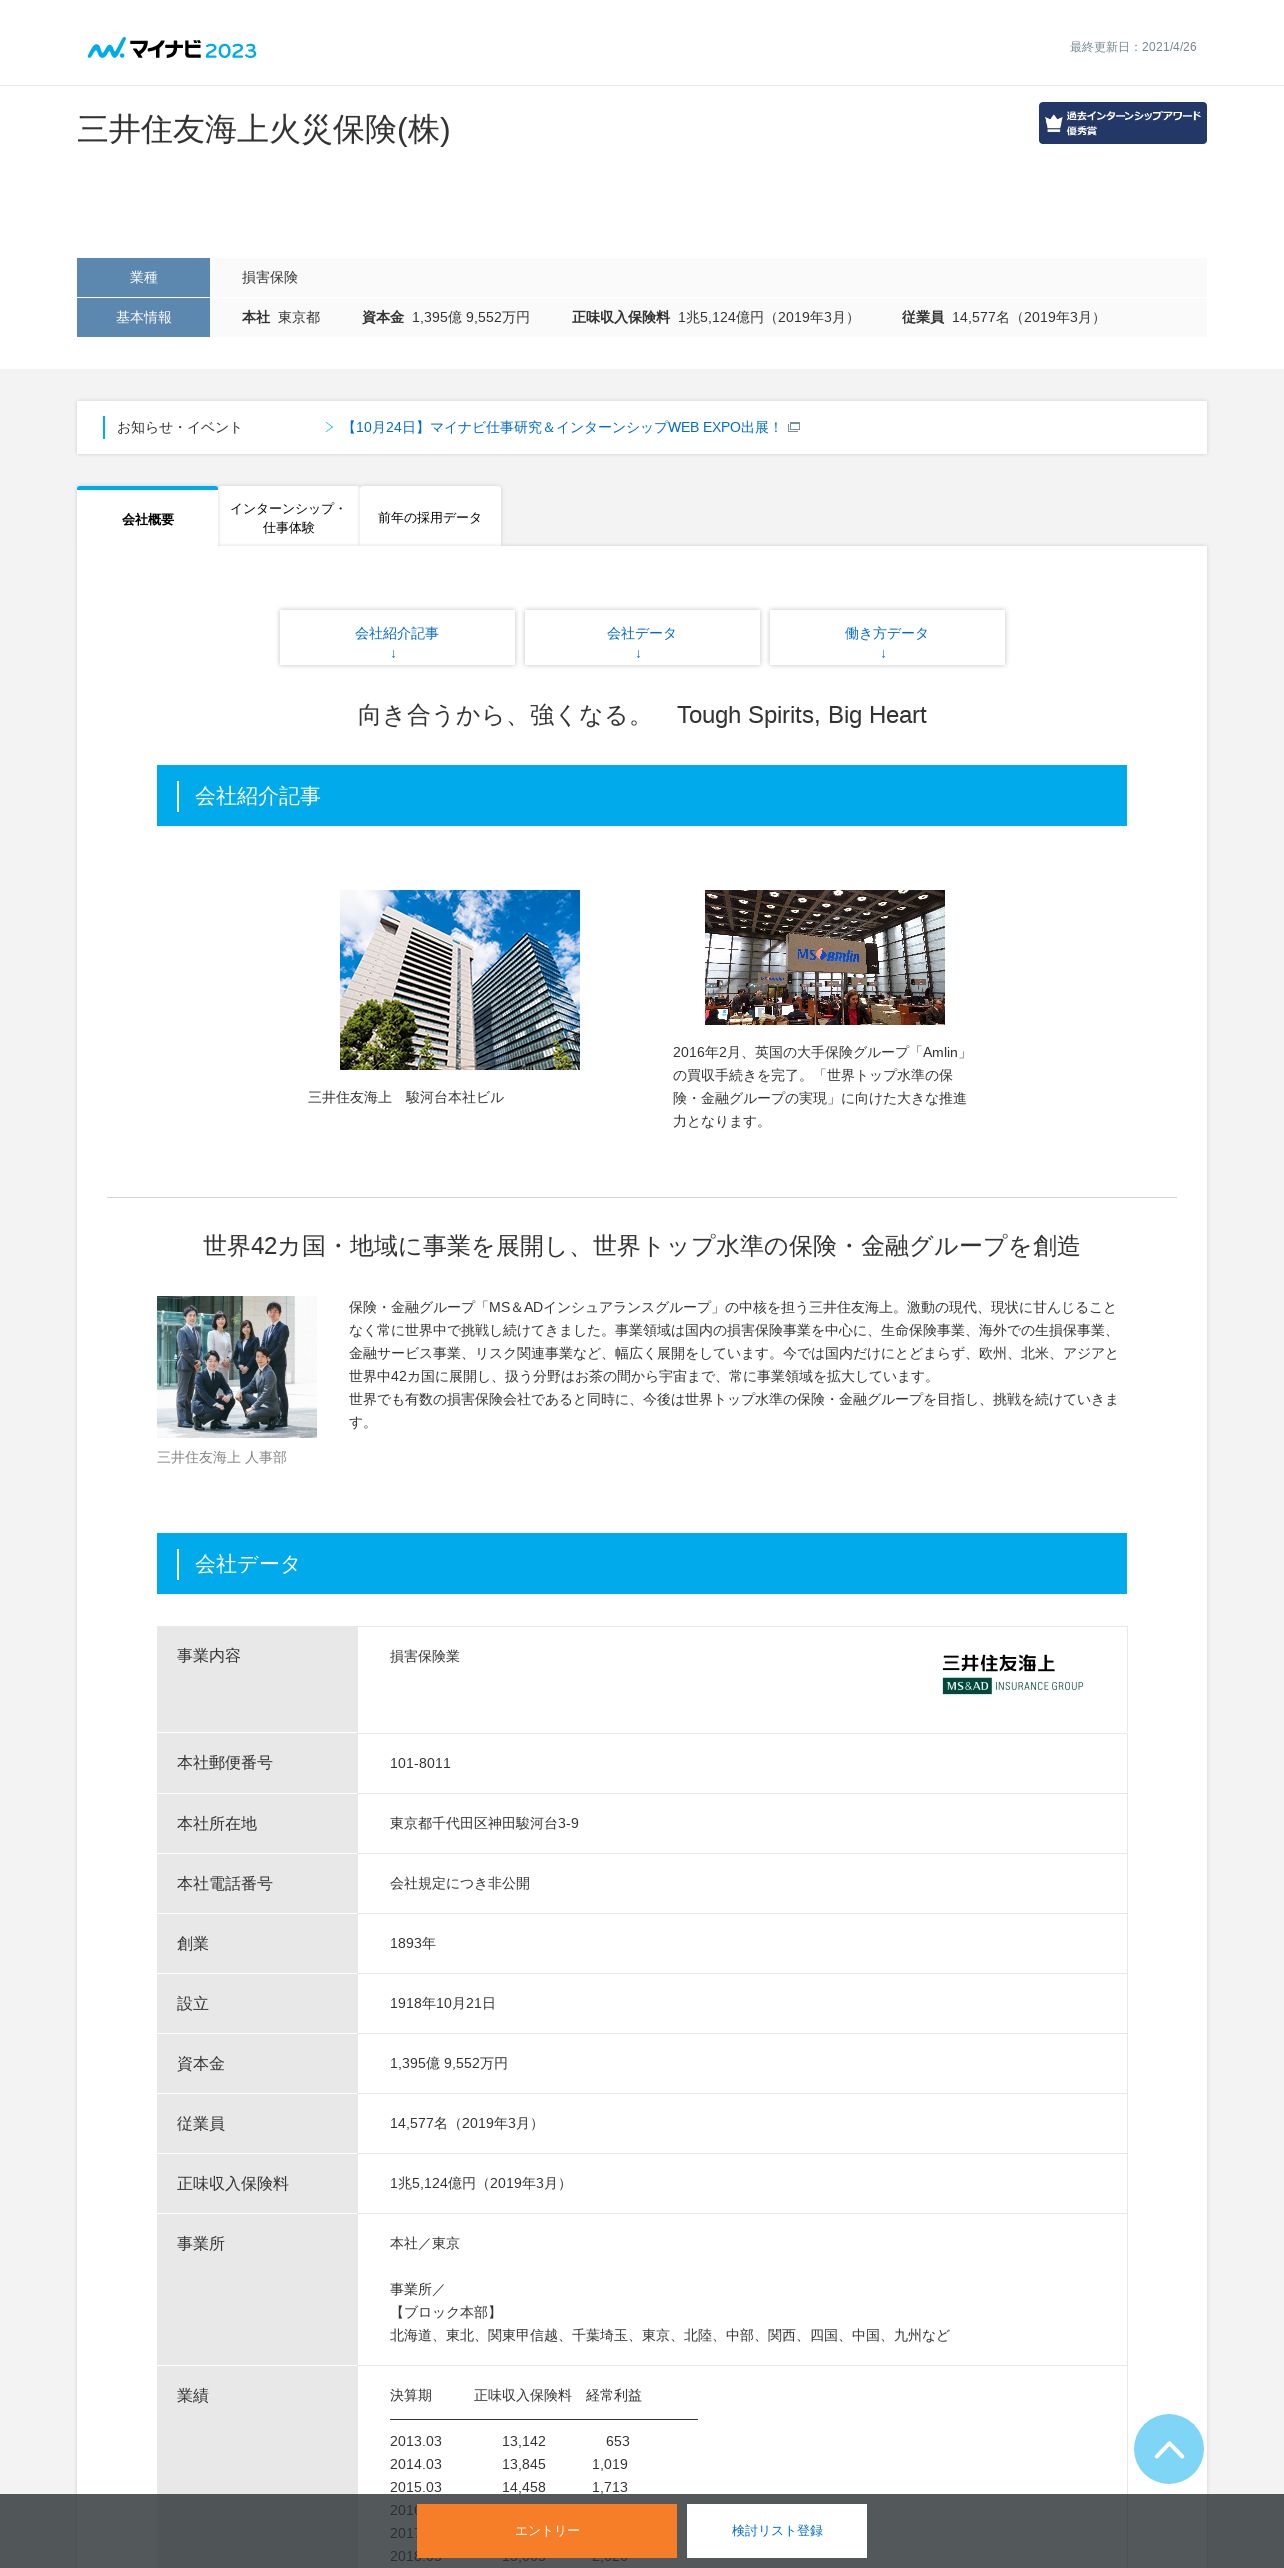Click the 資本金 value in company data table
Image resolution: width=1284 pixels, height=2568 pixels.
pyautogui.click(x=449, y=2063)
